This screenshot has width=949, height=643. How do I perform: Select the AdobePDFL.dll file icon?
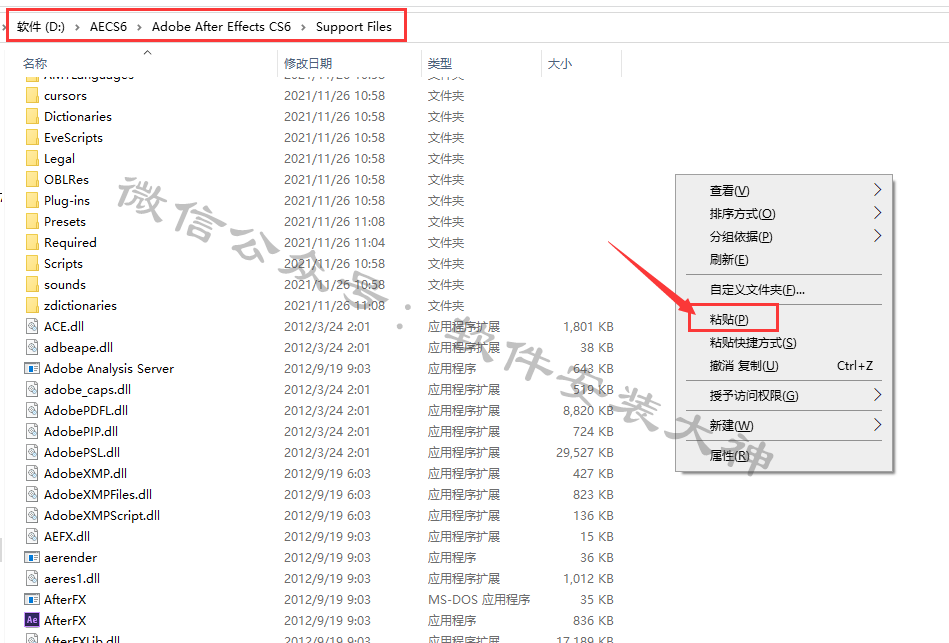pos(32,411)
